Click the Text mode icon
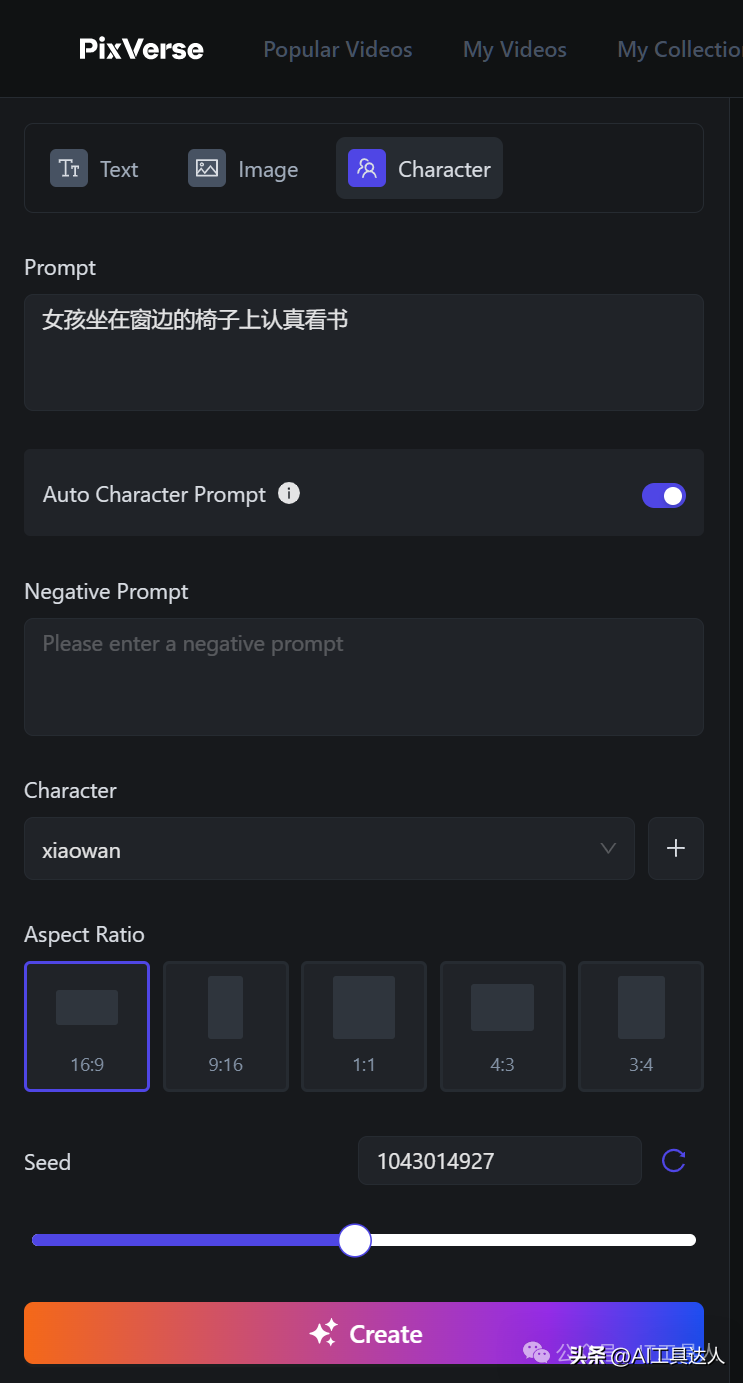Screen dimensions: 743x1383 pos(69,168)
